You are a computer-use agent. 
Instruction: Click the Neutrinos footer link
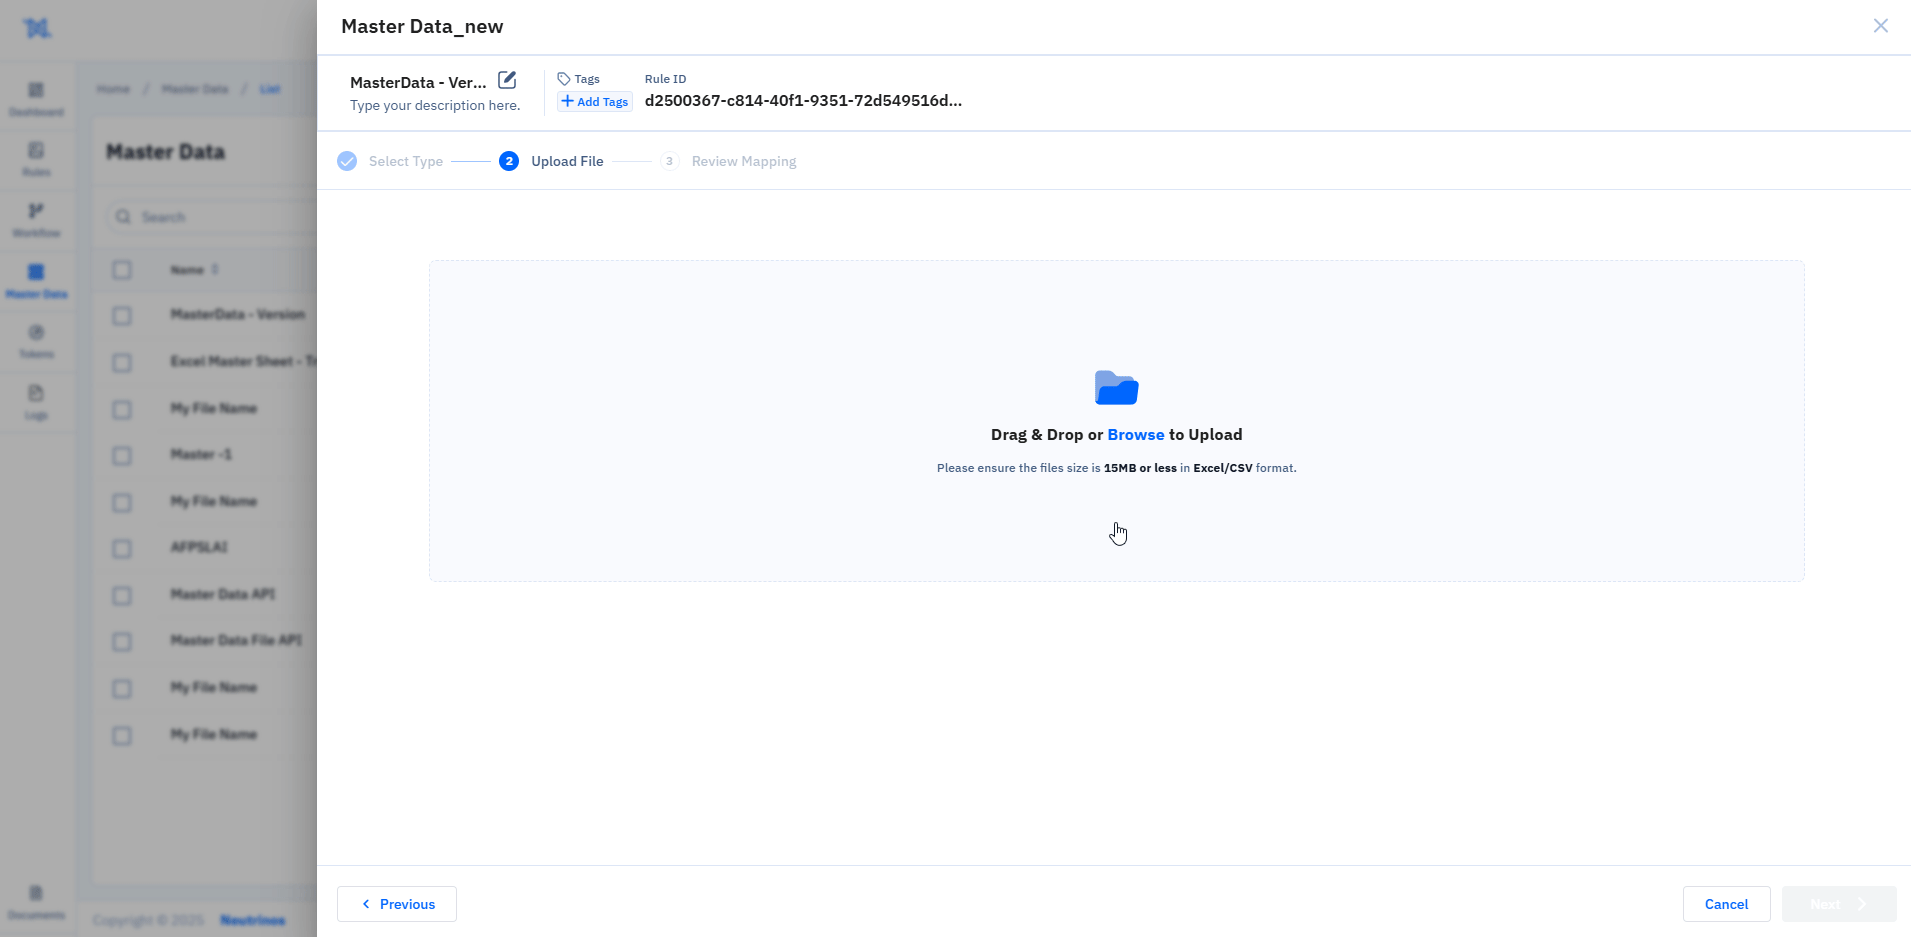point(253,920)
